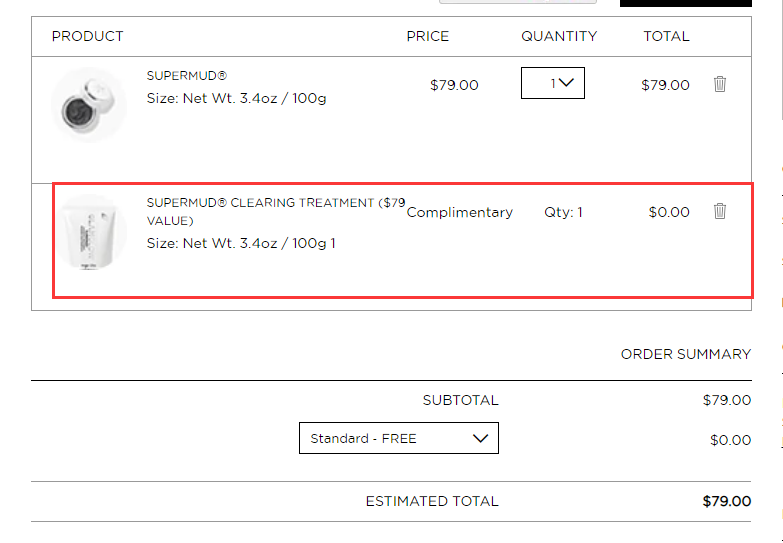Viewport: 783px width, 543px height.
Task: Click the Qty: 1 text
Action: point(563,212)
